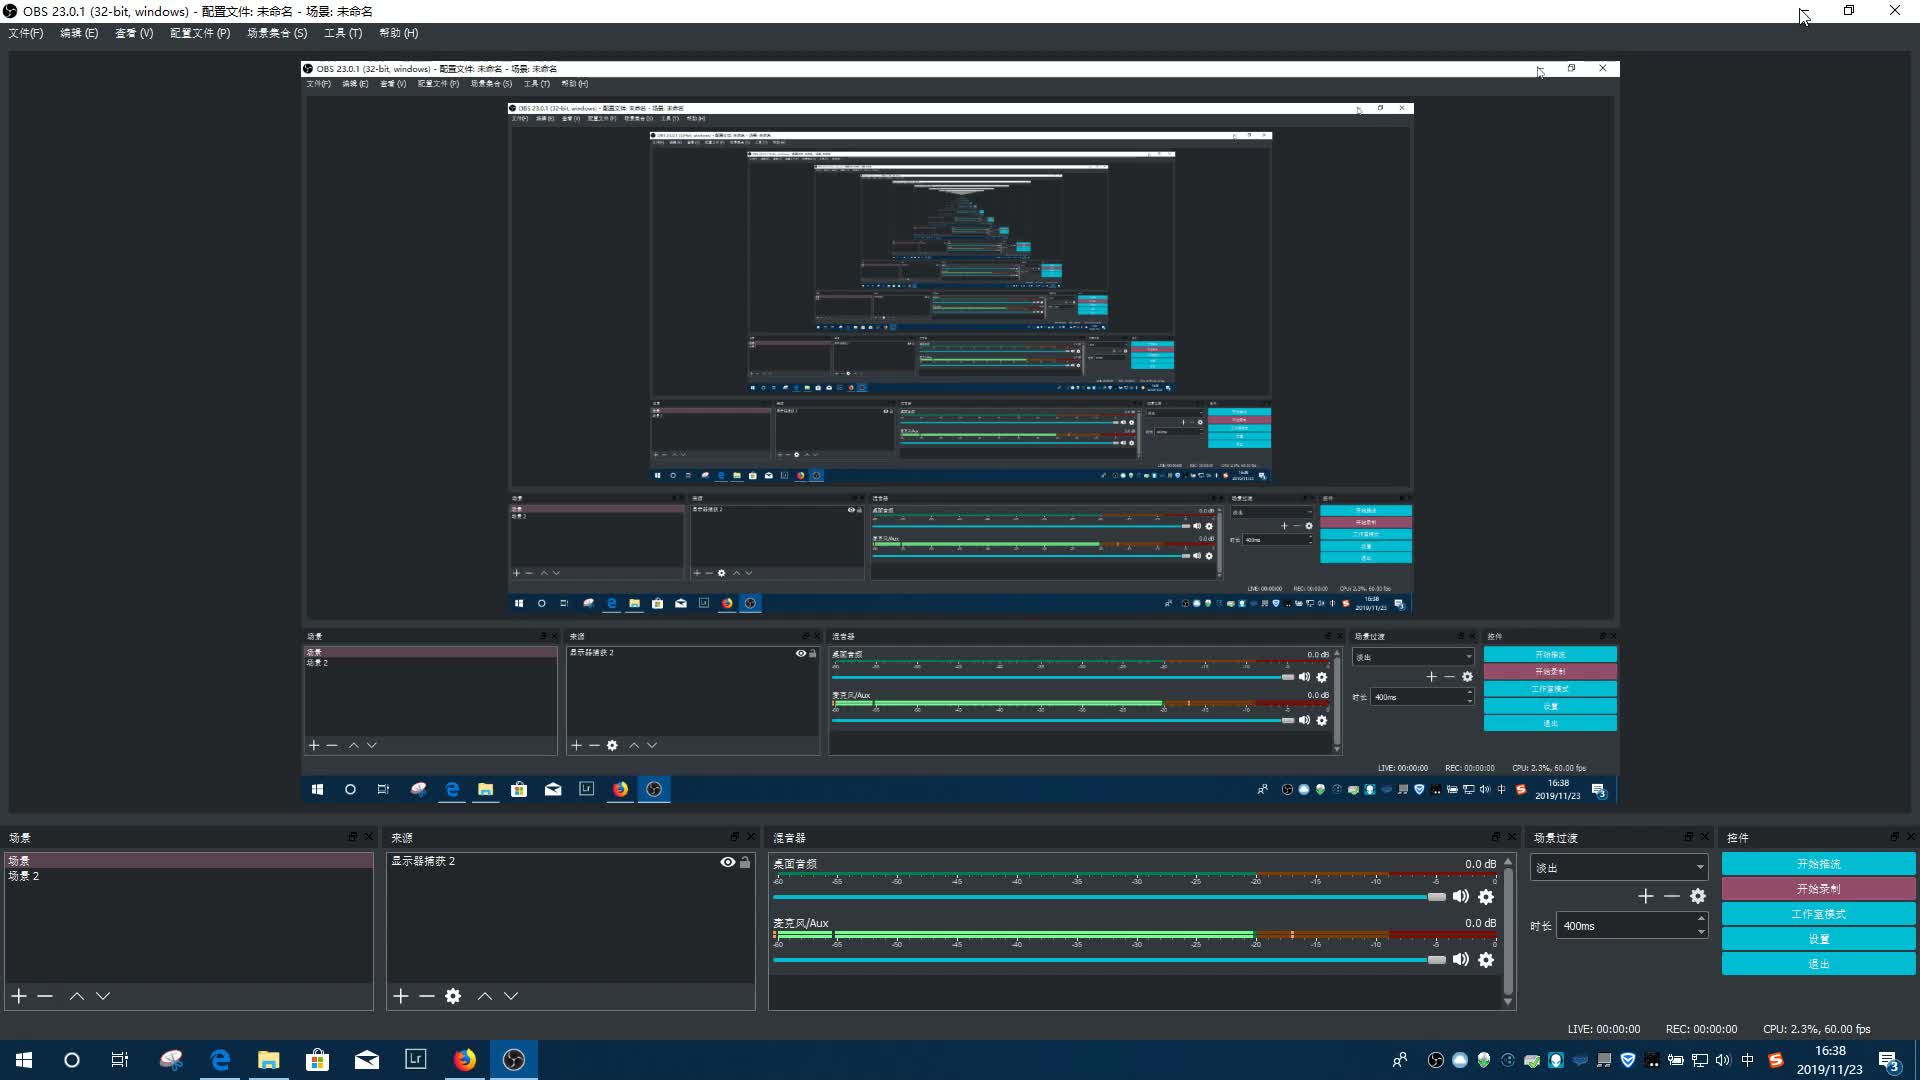Open the 查看(V) menu

pyautogui.click(x=134, y=33)
